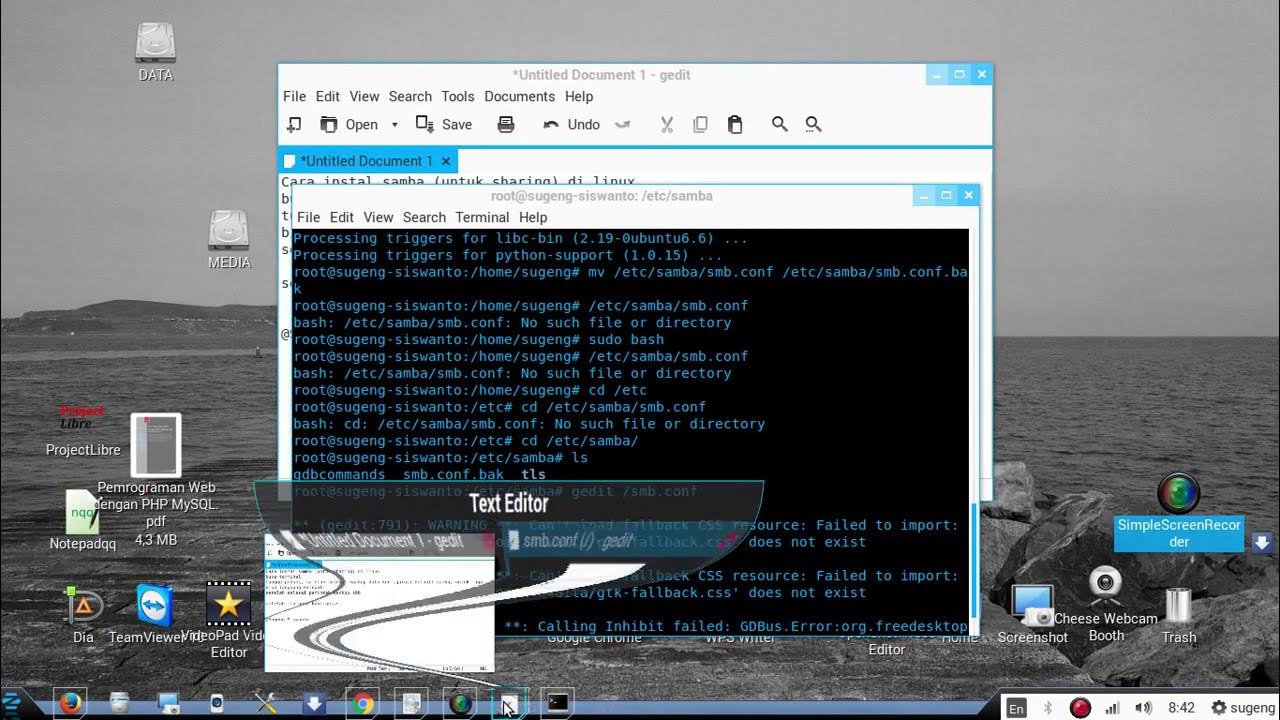Open the DATA drive desktop icon
The width and height of the screenshot is (1280, 720).
tap(155, 53)
